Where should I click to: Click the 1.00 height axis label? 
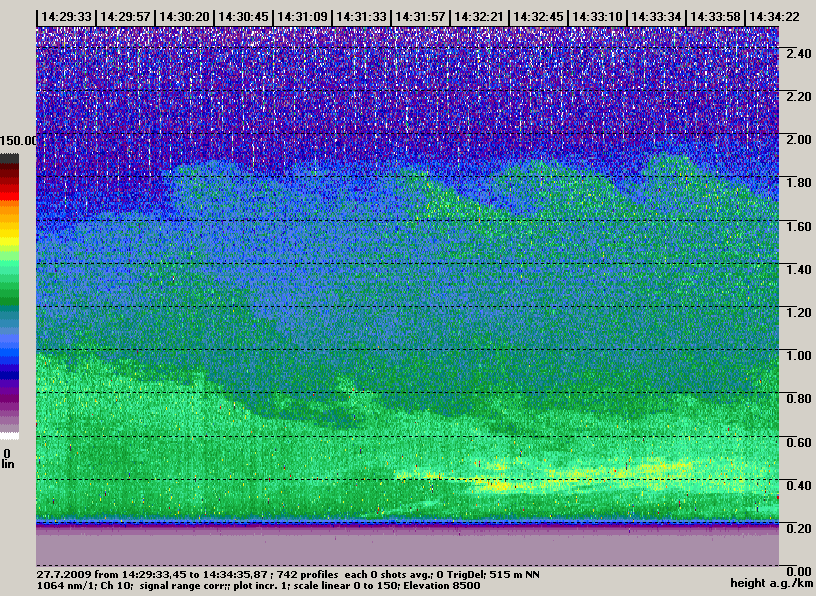point(798,356)
